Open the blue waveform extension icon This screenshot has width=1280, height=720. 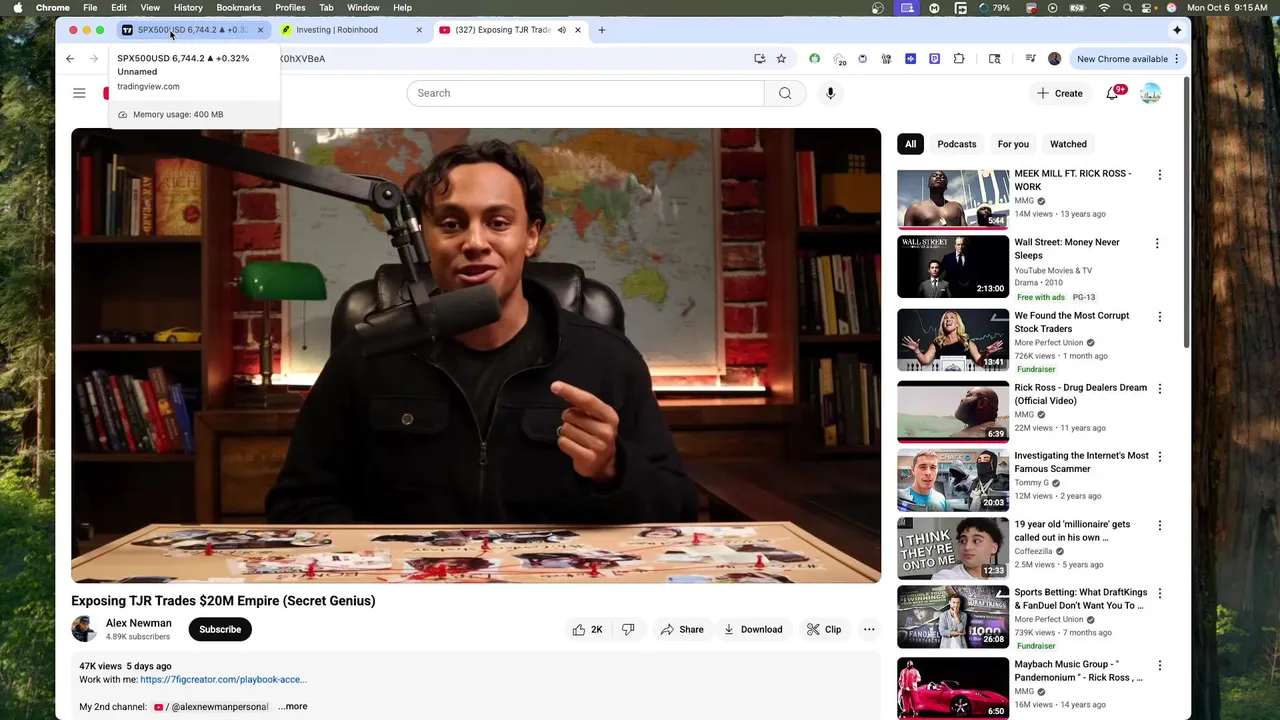910,59
